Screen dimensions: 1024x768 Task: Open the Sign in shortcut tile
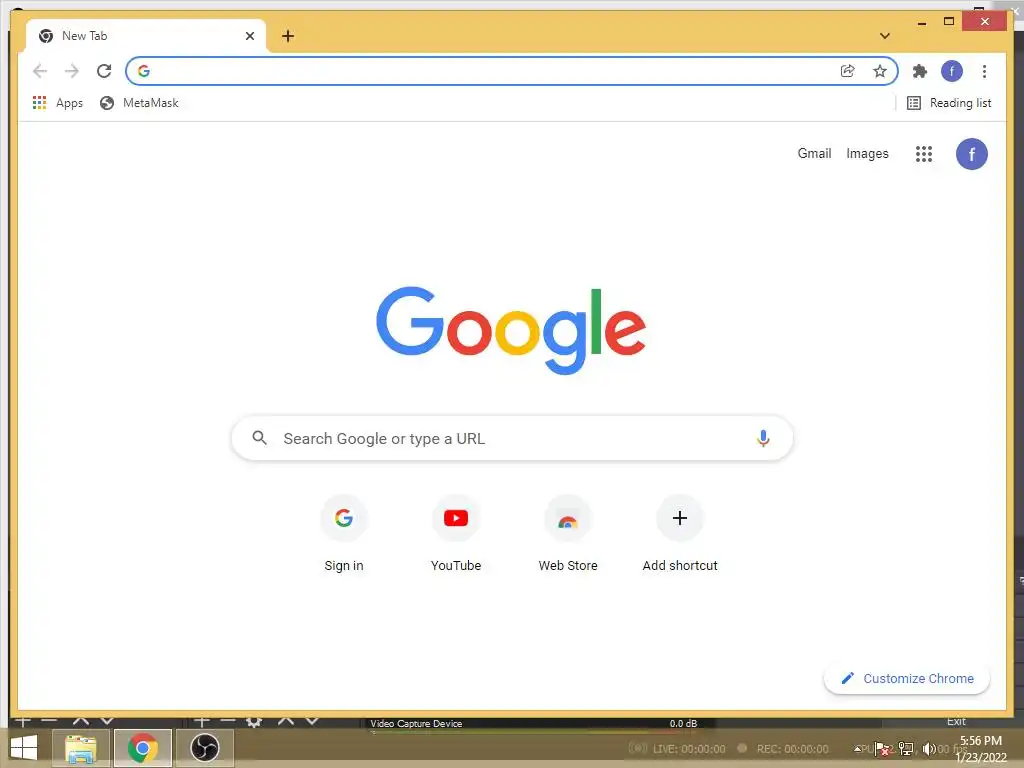point(344,534)
